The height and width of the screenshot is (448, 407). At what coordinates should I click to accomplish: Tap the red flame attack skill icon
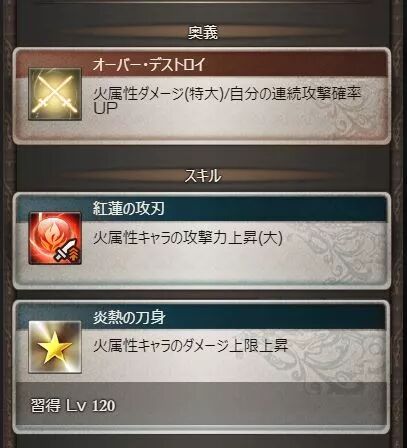pos(55,238)
